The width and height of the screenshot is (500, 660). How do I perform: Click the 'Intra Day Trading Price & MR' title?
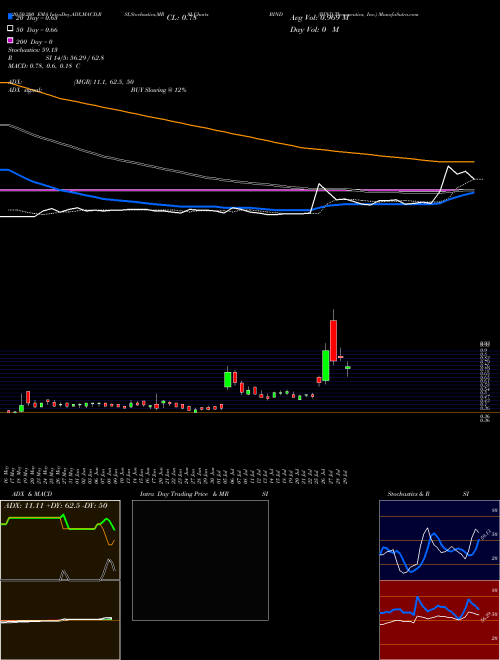184,494
